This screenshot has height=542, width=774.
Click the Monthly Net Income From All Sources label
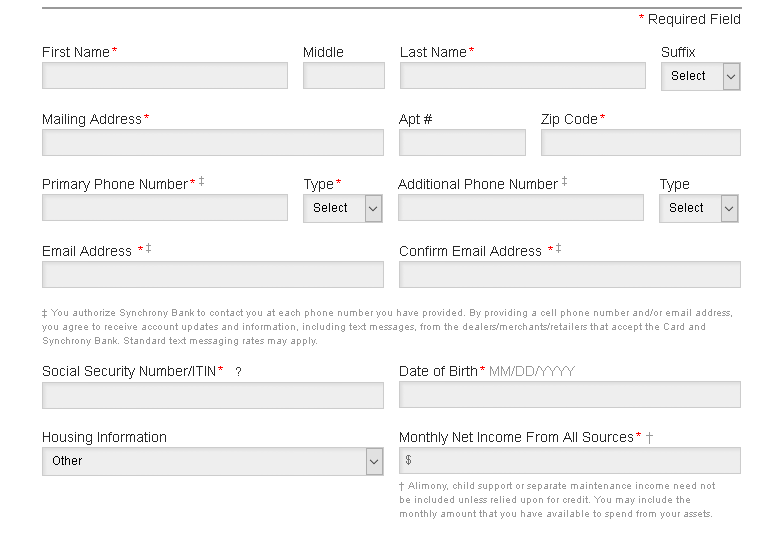(x=516, y=437)
